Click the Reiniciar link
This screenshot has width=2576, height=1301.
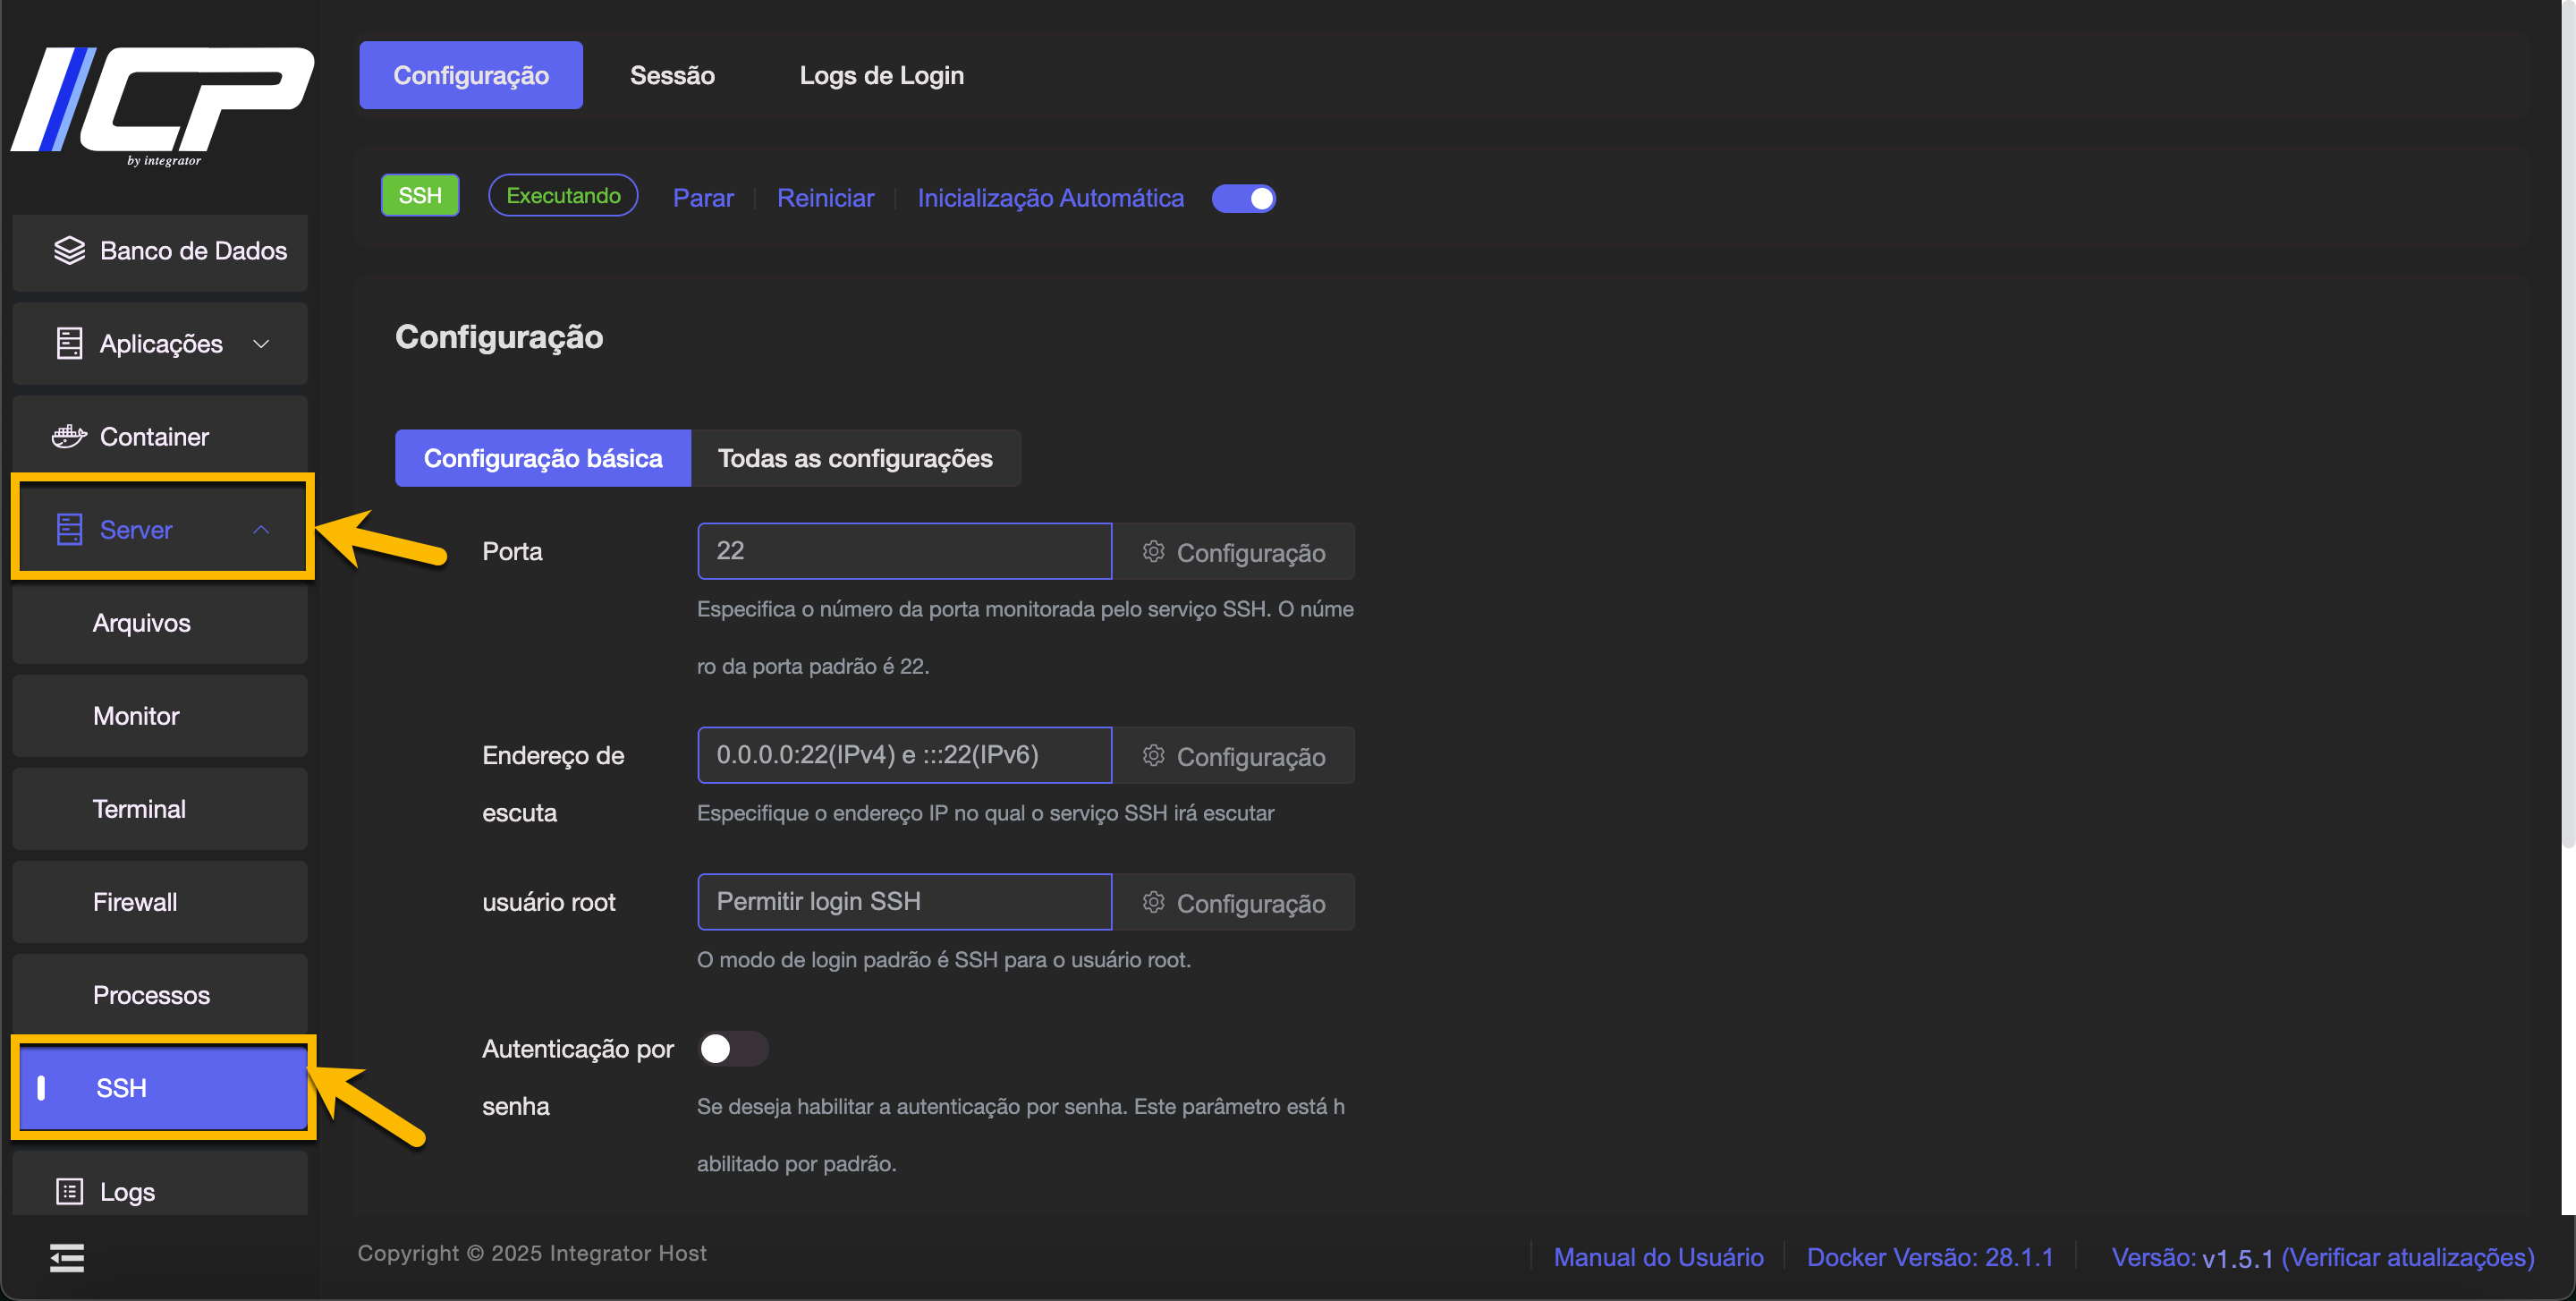pos(825,198)
